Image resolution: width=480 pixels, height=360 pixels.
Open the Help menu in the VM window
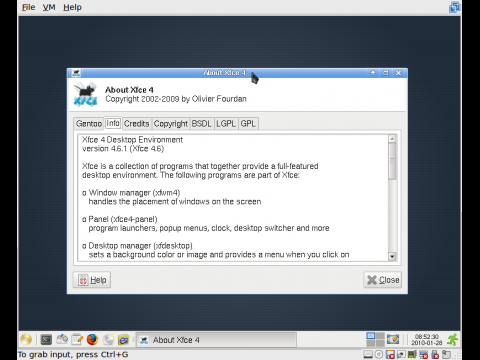pos(72,7)
